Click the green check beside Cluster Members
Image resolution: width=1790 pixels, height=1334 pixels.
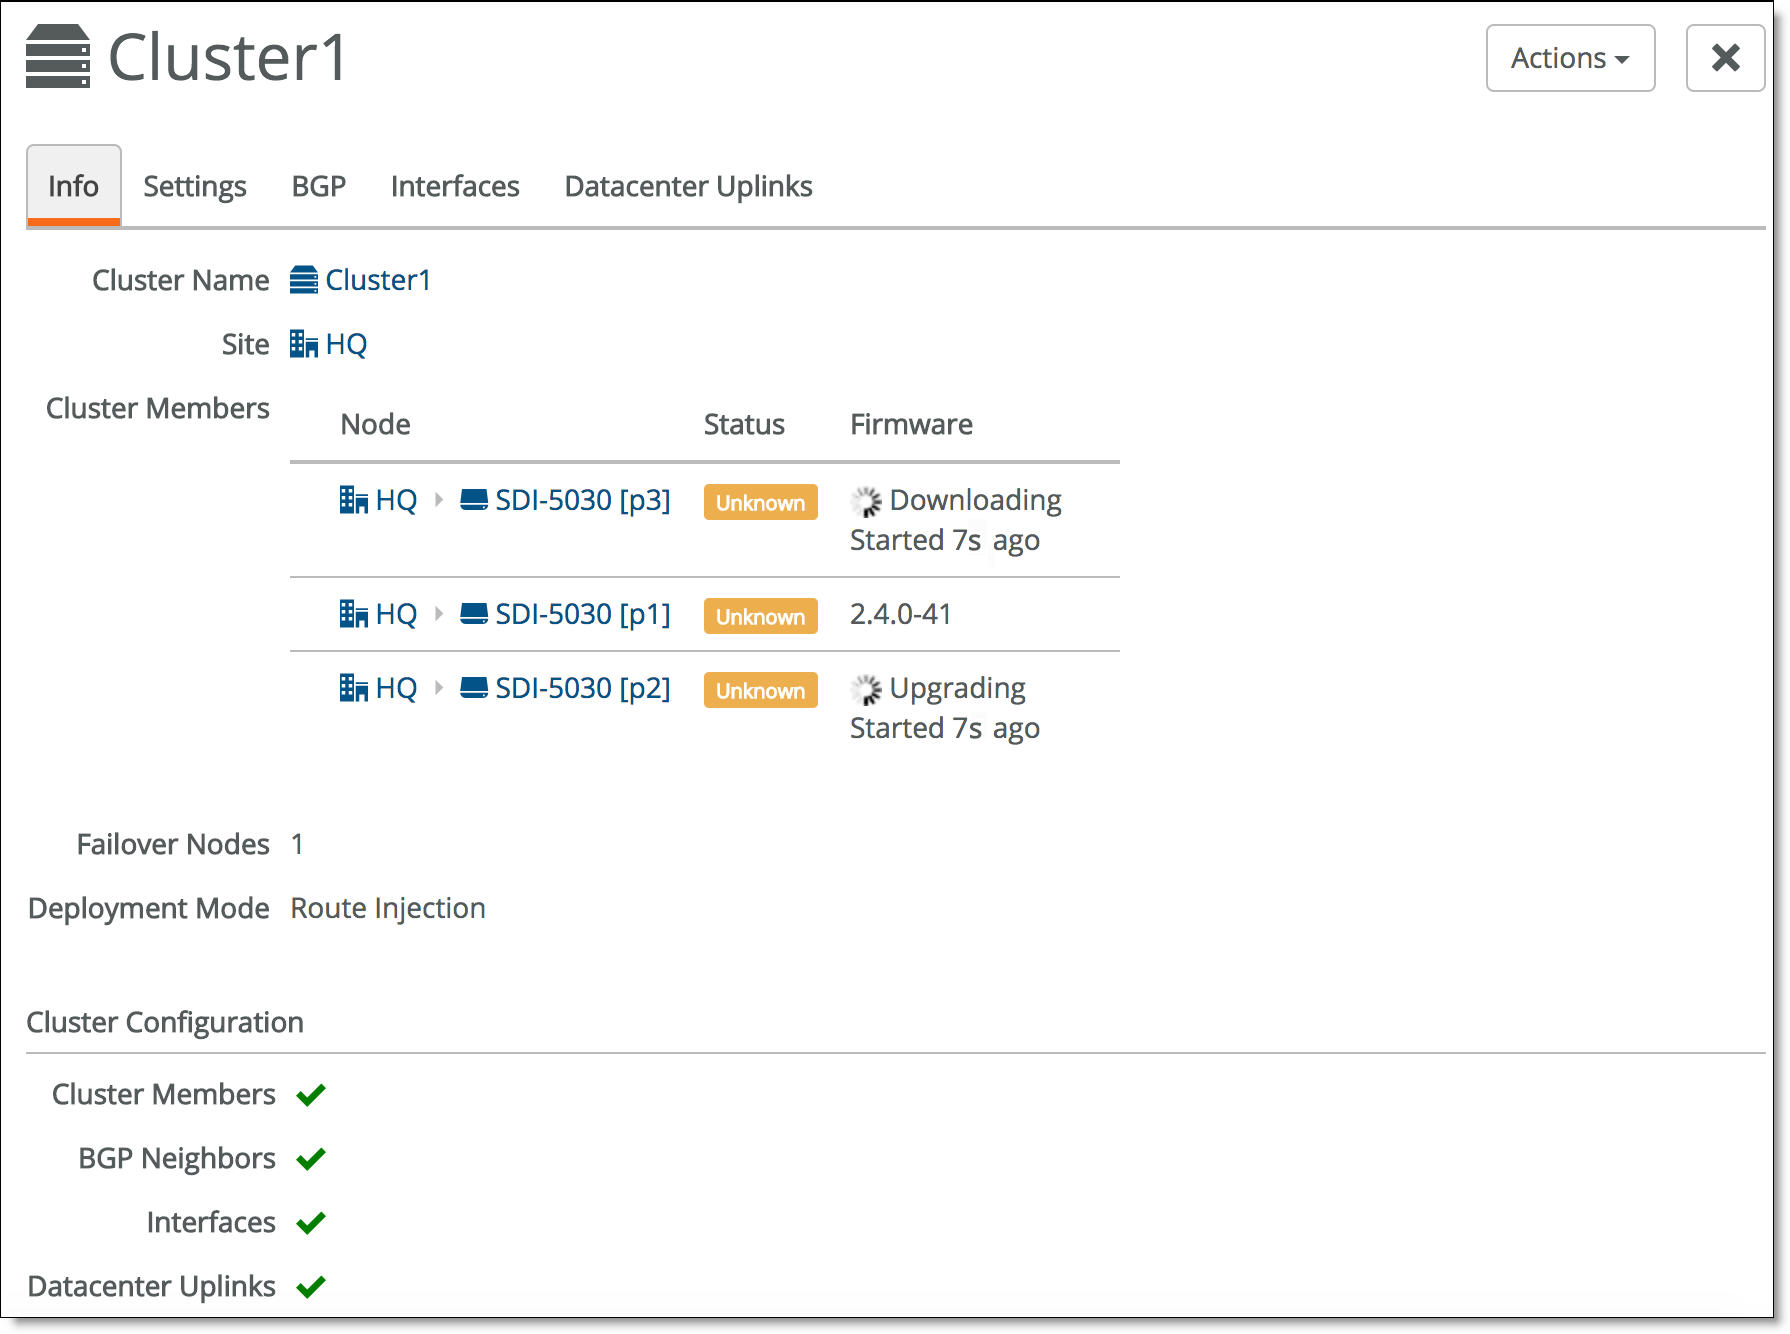311,1095
